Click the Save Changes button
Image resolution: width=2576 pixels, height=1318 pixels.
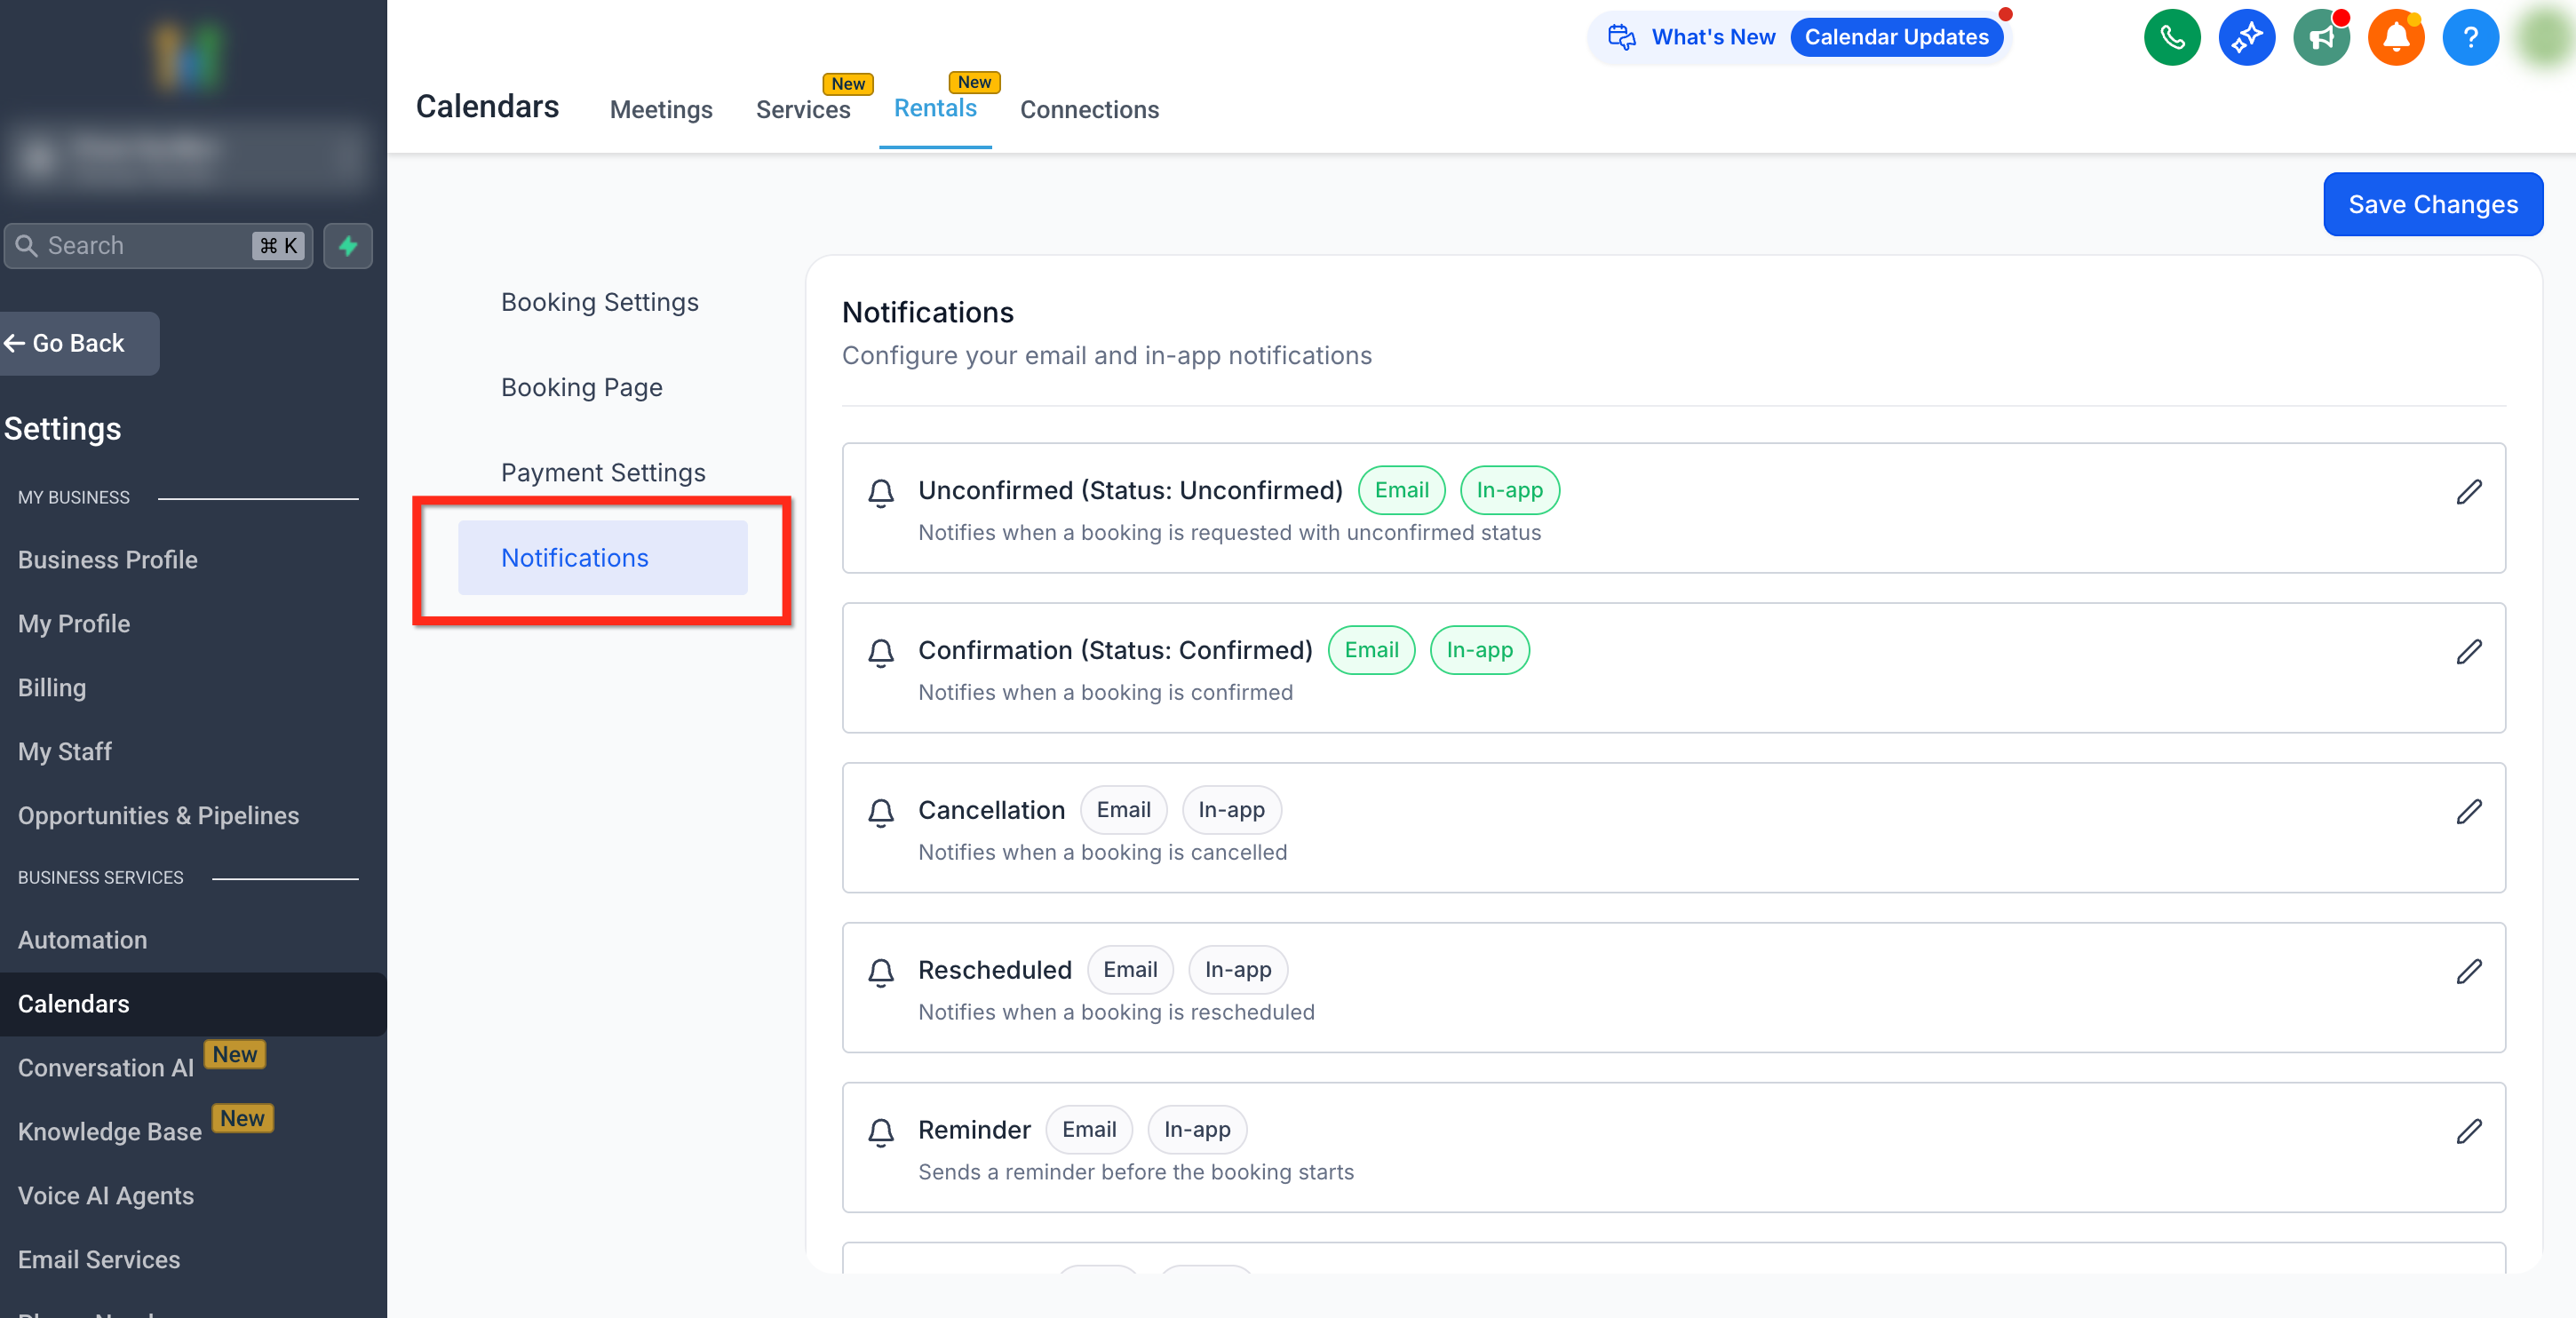pyautogui.click(x=2432, y=205)
